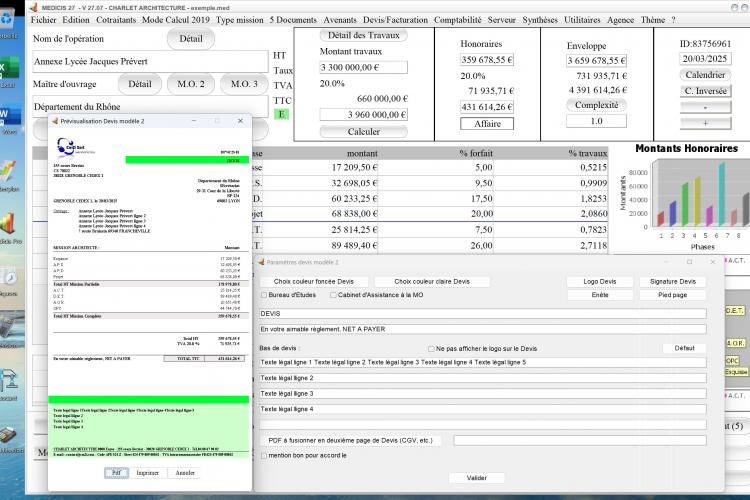Screen dimensions: 750x500
Task: Click Pdf button in preview window
Action: [116, 473]
